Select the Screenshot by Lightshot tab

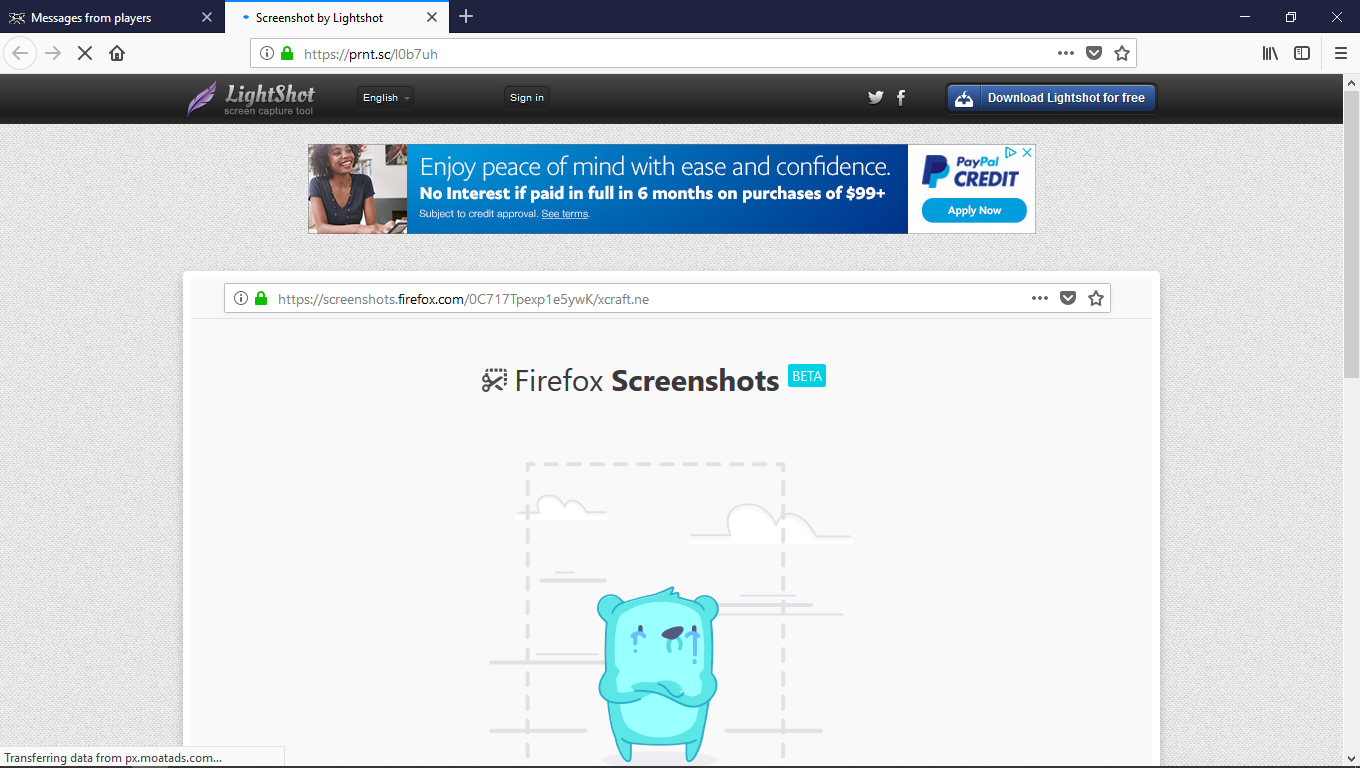[337, 18]
